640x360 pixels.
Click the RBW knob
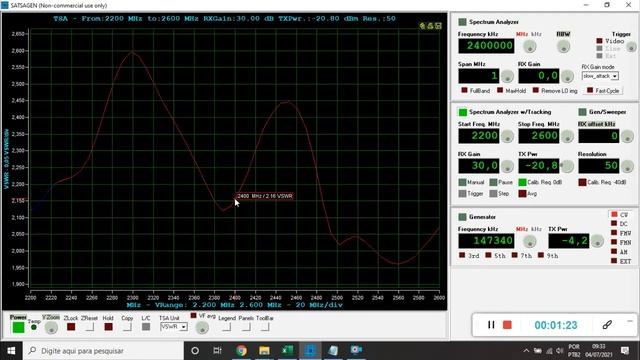tap(563, 47)
